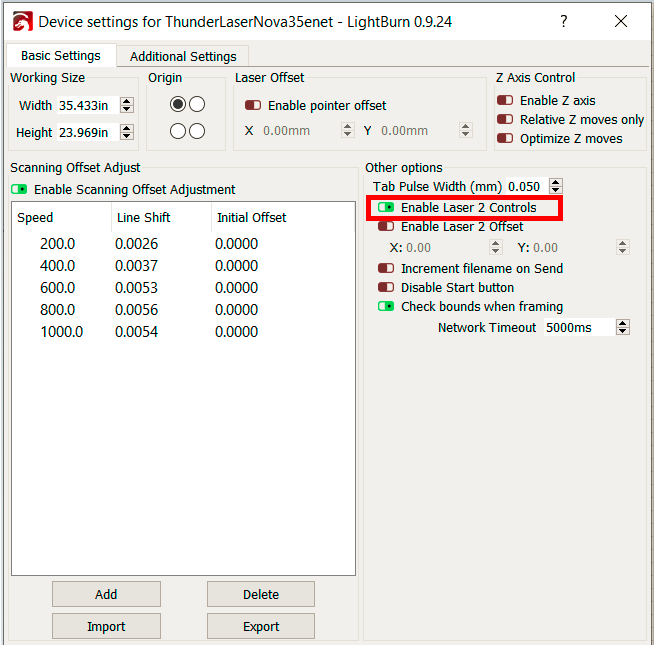654x645 pixels.
Task: Decrease Width with the down stepper arrow
Action: 126,109
